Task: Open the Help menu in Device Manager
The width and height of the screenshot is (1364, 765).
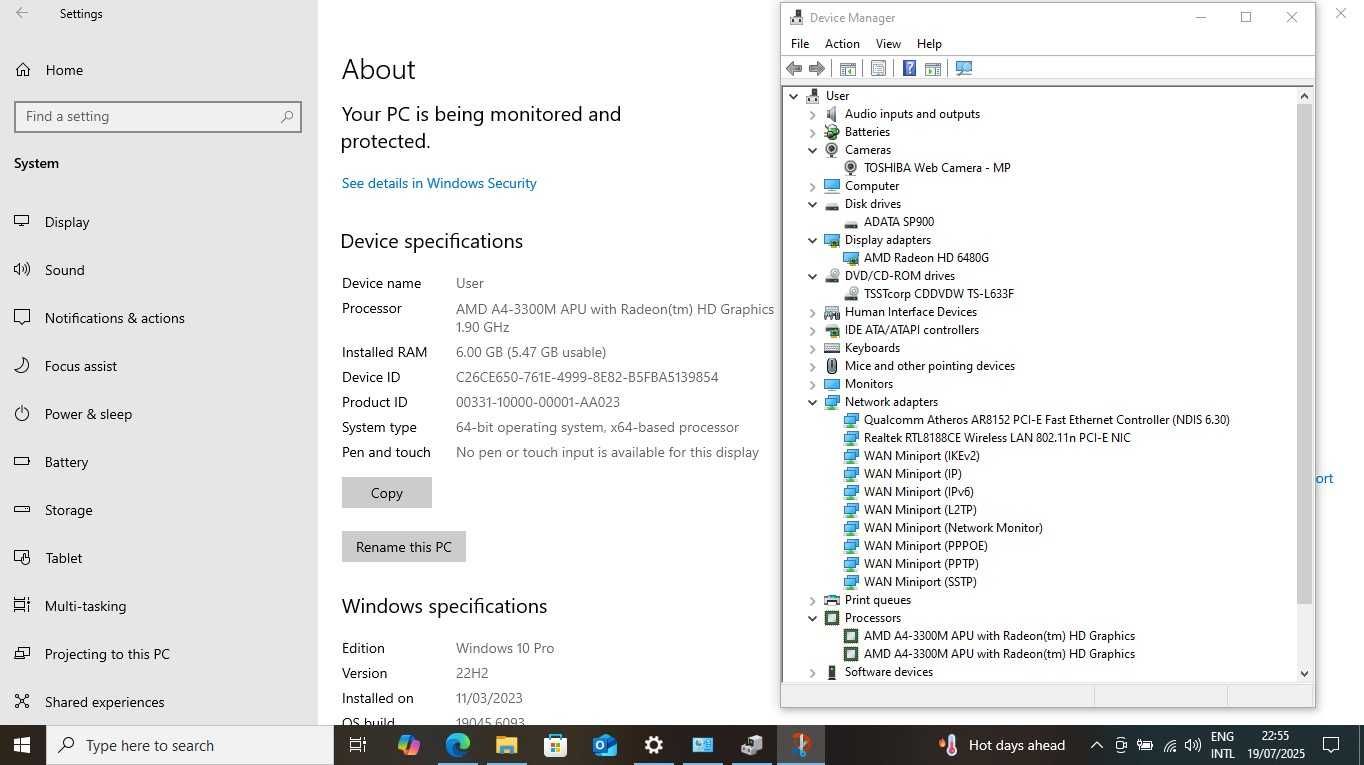Action: [x=929, y=44]
